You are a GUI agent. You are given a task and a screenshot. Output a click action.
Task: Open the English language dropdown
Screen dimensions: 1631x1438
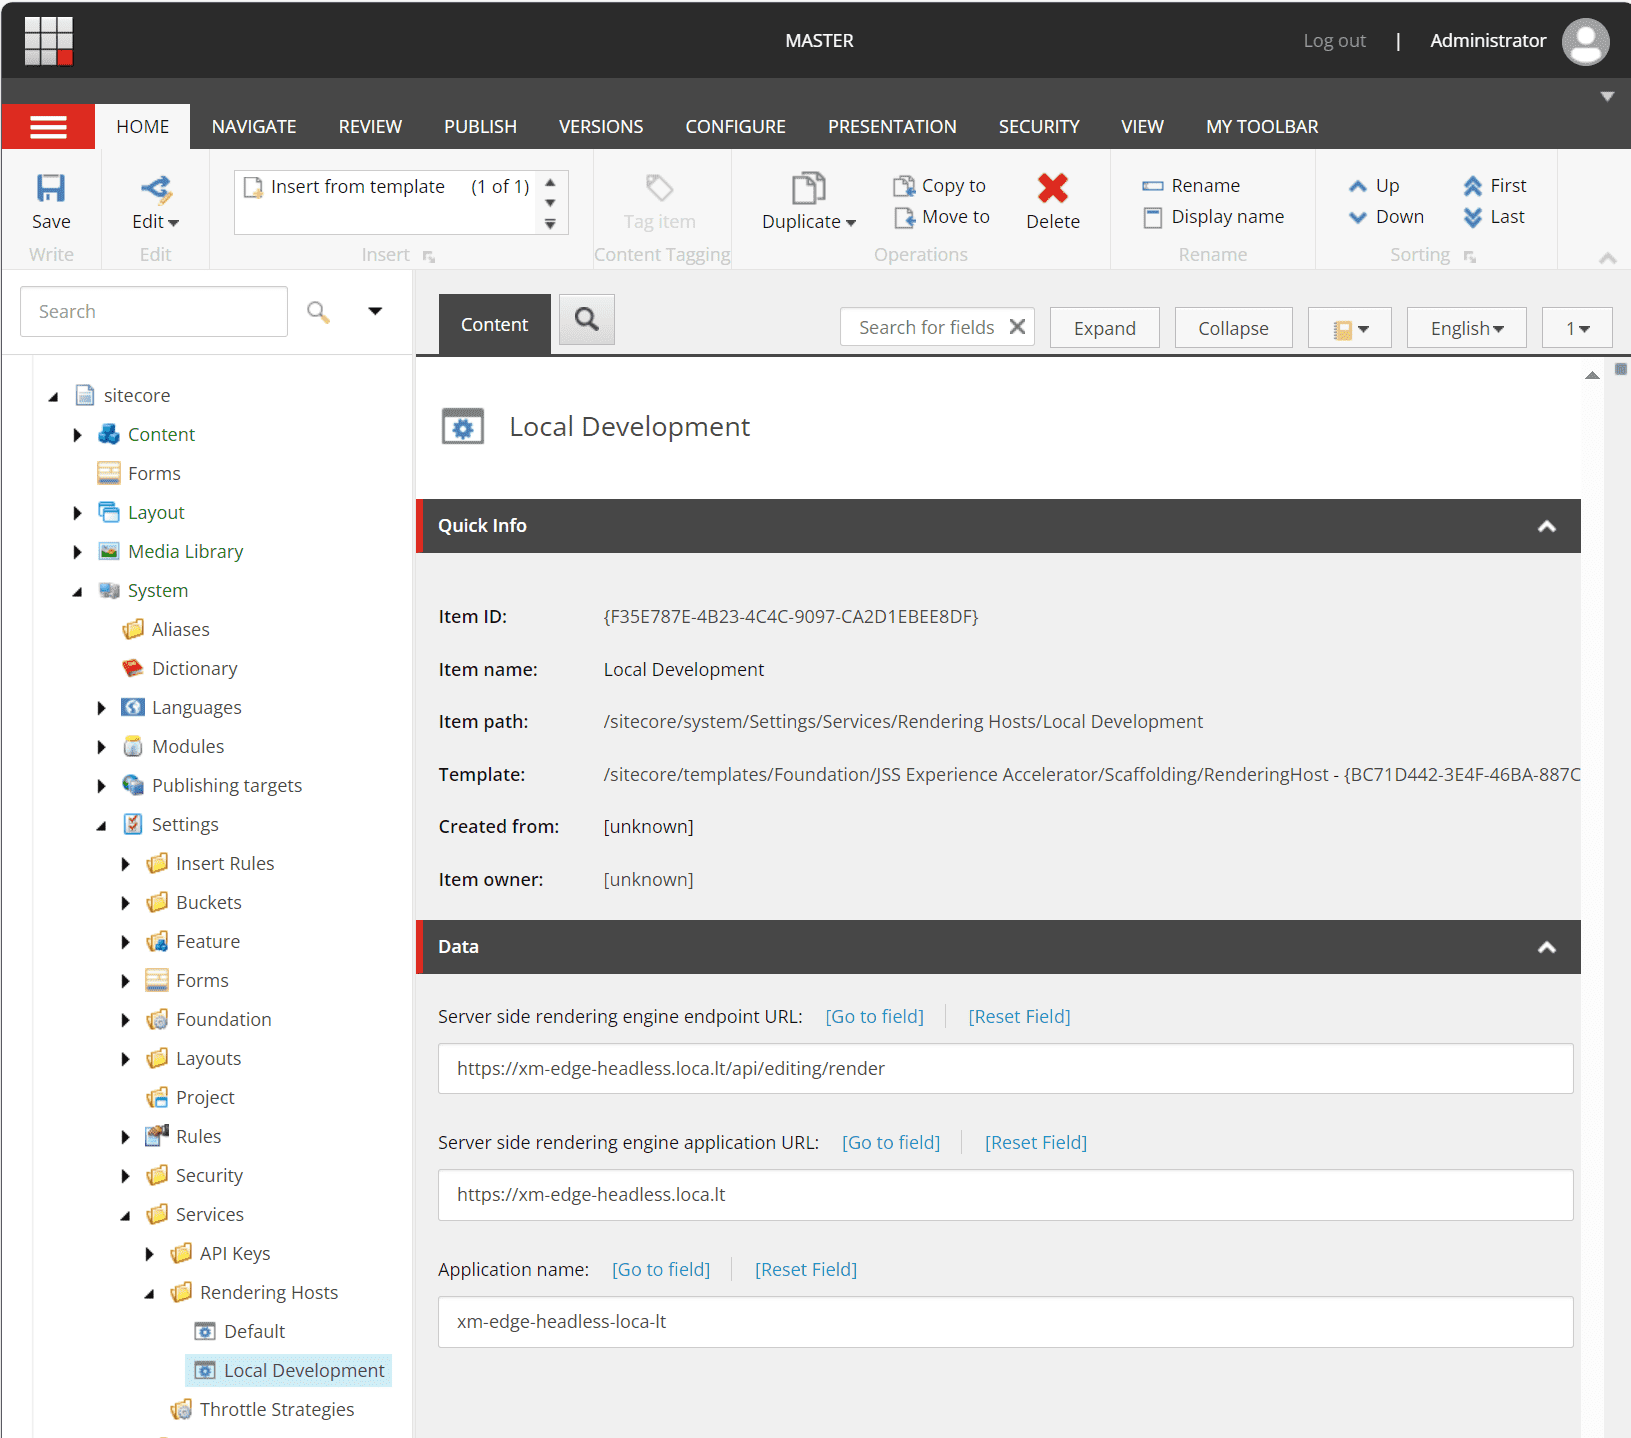[1466, 328]
